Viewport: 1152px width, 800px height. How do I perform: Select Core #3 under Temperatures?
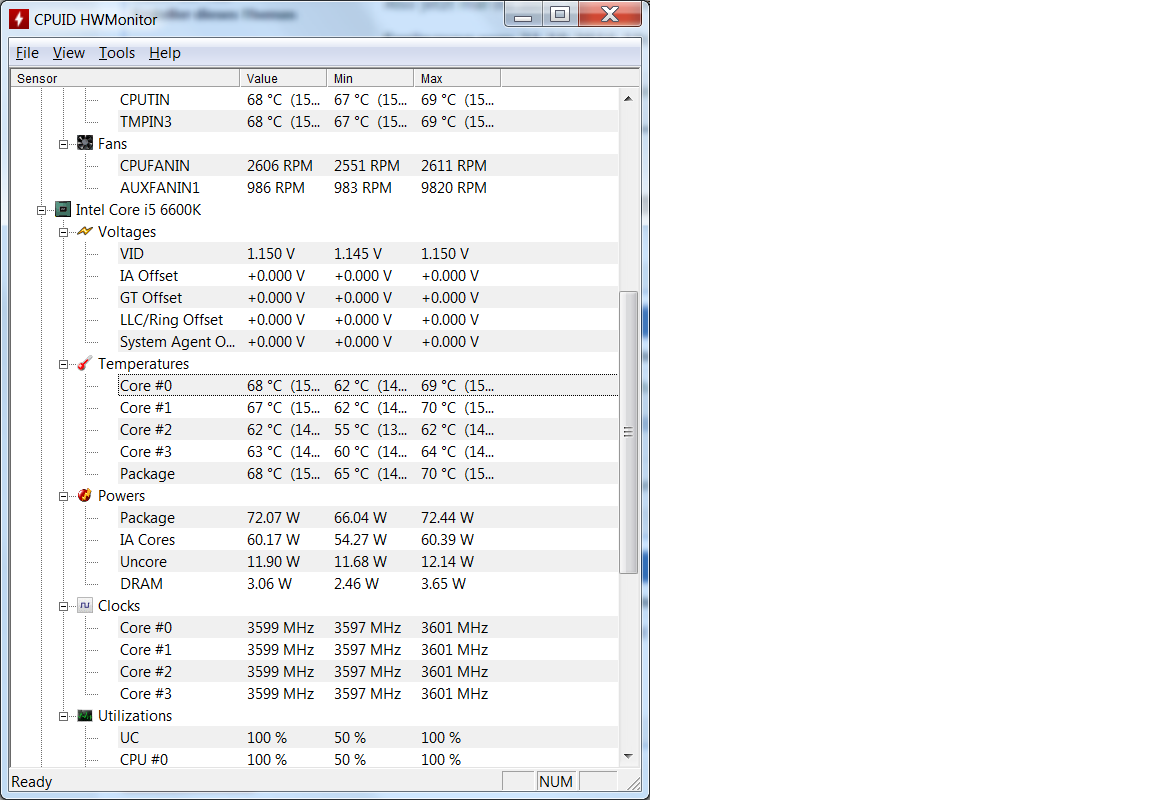pos(367,452)
